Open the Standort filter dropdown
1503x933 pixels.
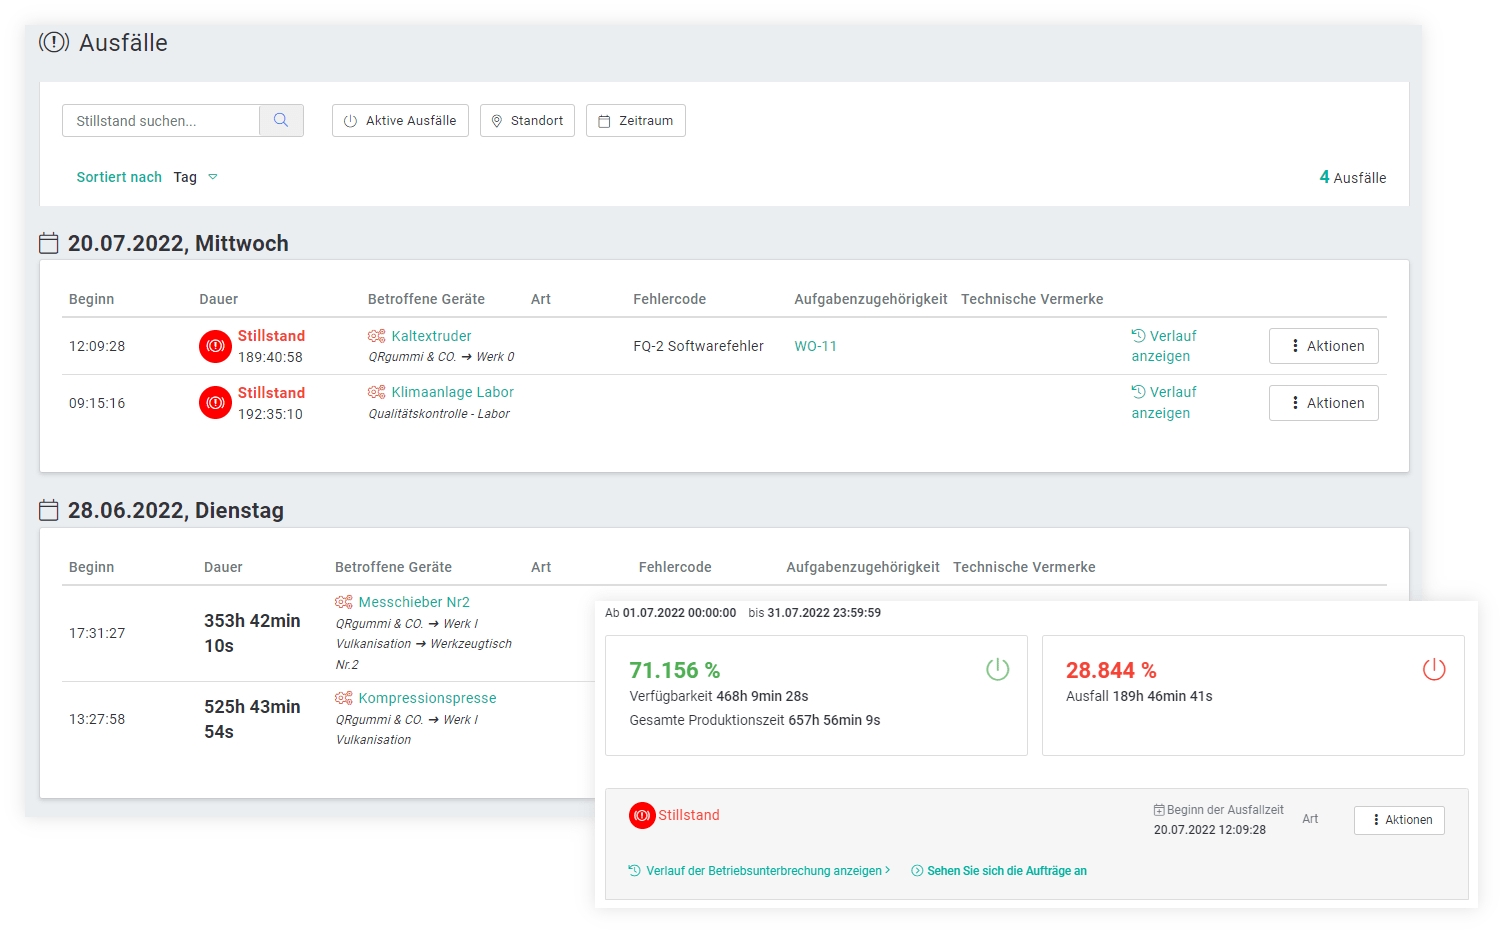pyautogui.click(x=527, y=121)
